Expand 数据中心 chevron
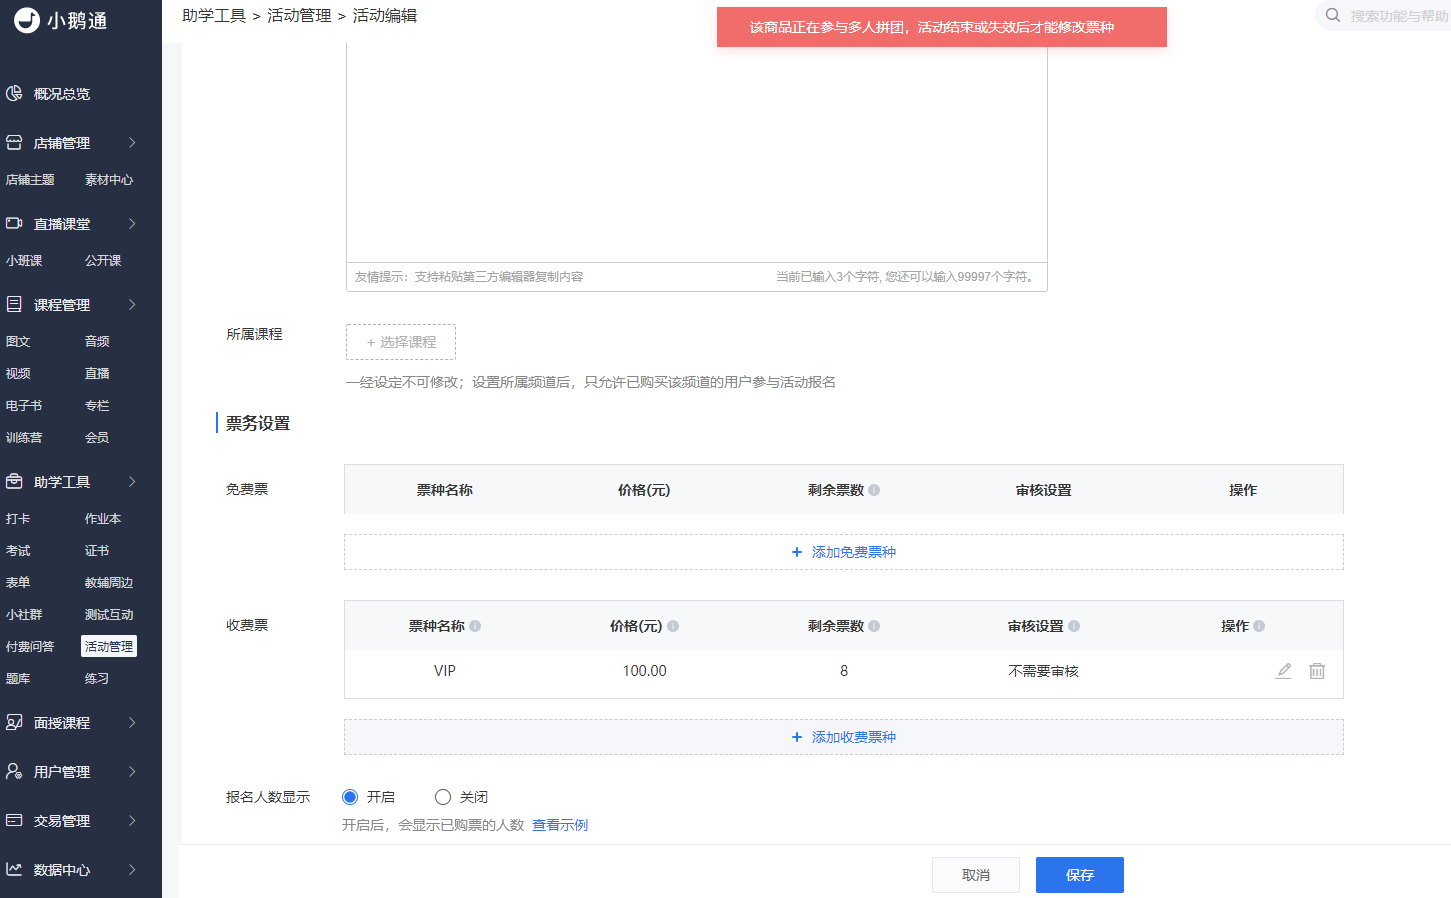The width and height of the screenshot is (1451, 898). [132, 869]
